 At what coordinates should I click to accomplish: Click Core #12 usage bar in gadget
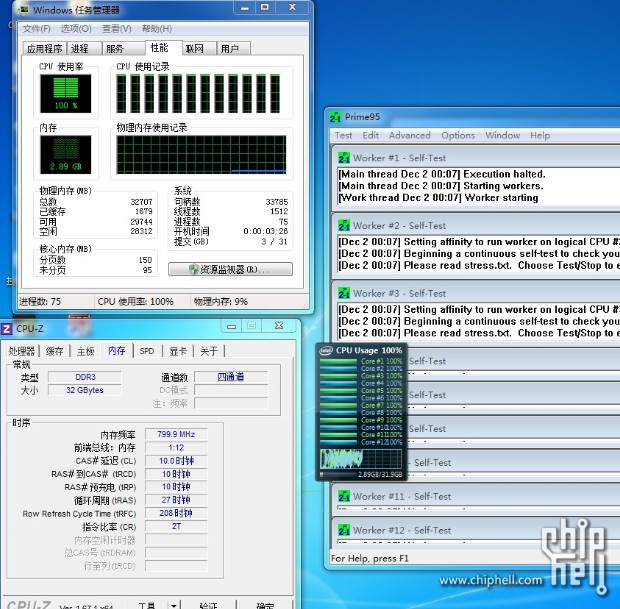(x=338, y=442)
